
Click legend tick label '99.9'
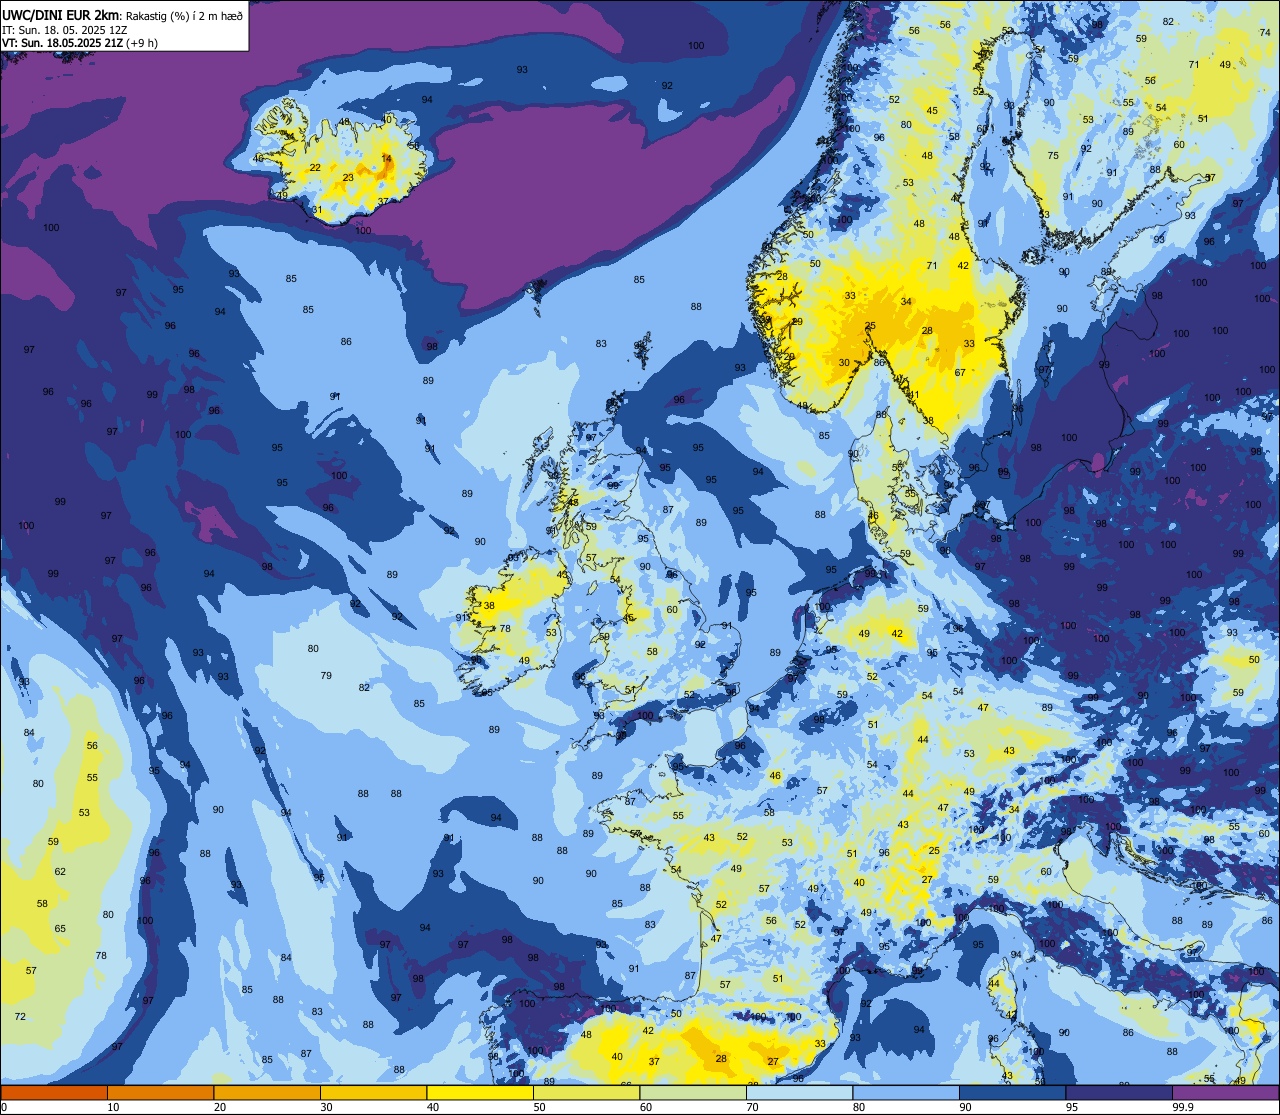pos(1183,1107)
